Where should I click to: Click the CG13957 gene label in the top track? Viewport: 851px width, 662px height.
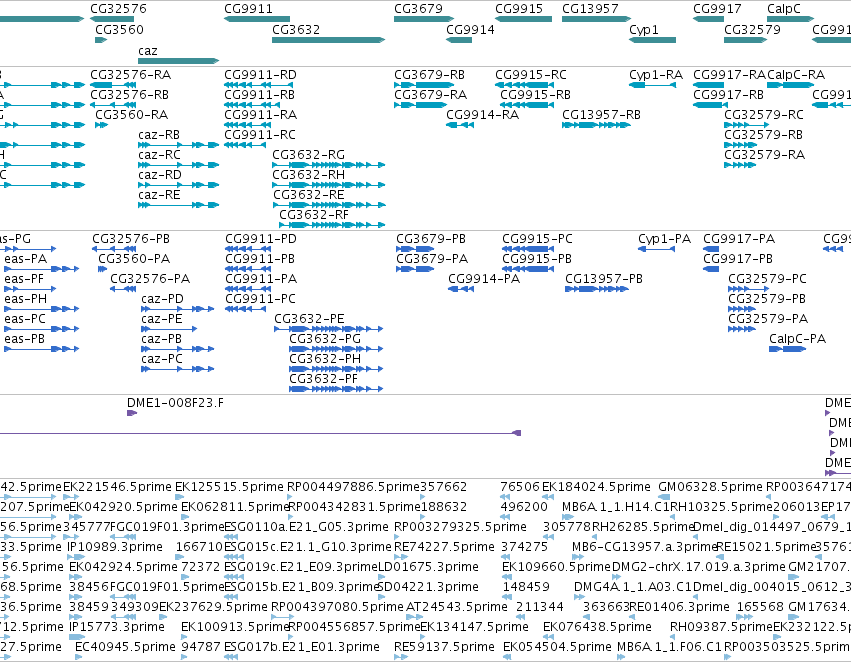(x=590, y=9)
